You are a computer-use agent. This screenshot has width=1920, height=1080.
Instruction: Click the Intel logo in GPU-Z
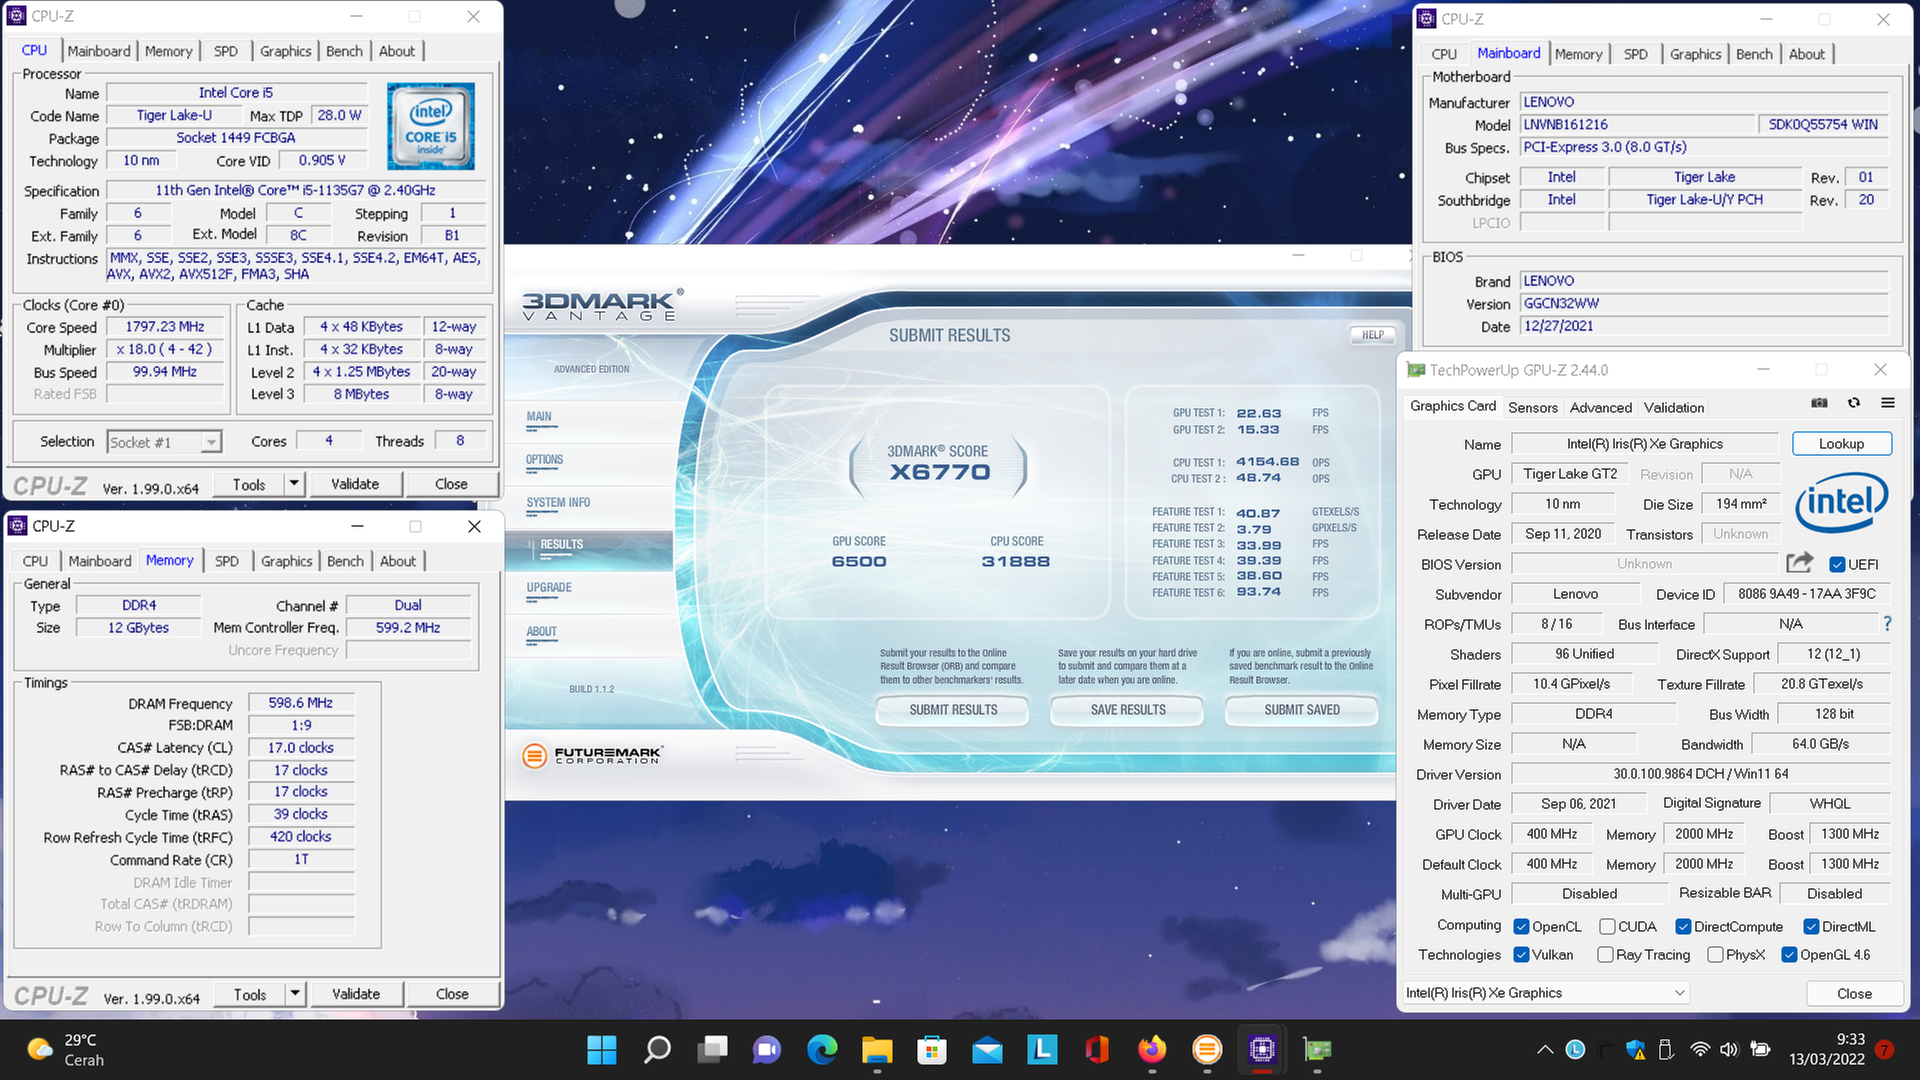1841,502
